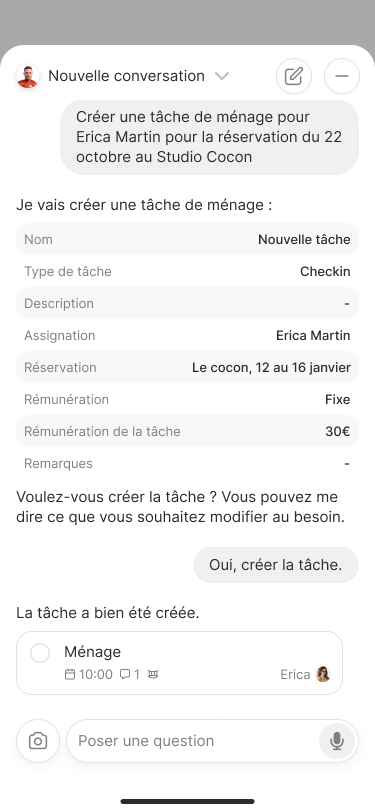Mark the Ménage task as completed
The image size is (375, 812).
(x=40, y=653)
